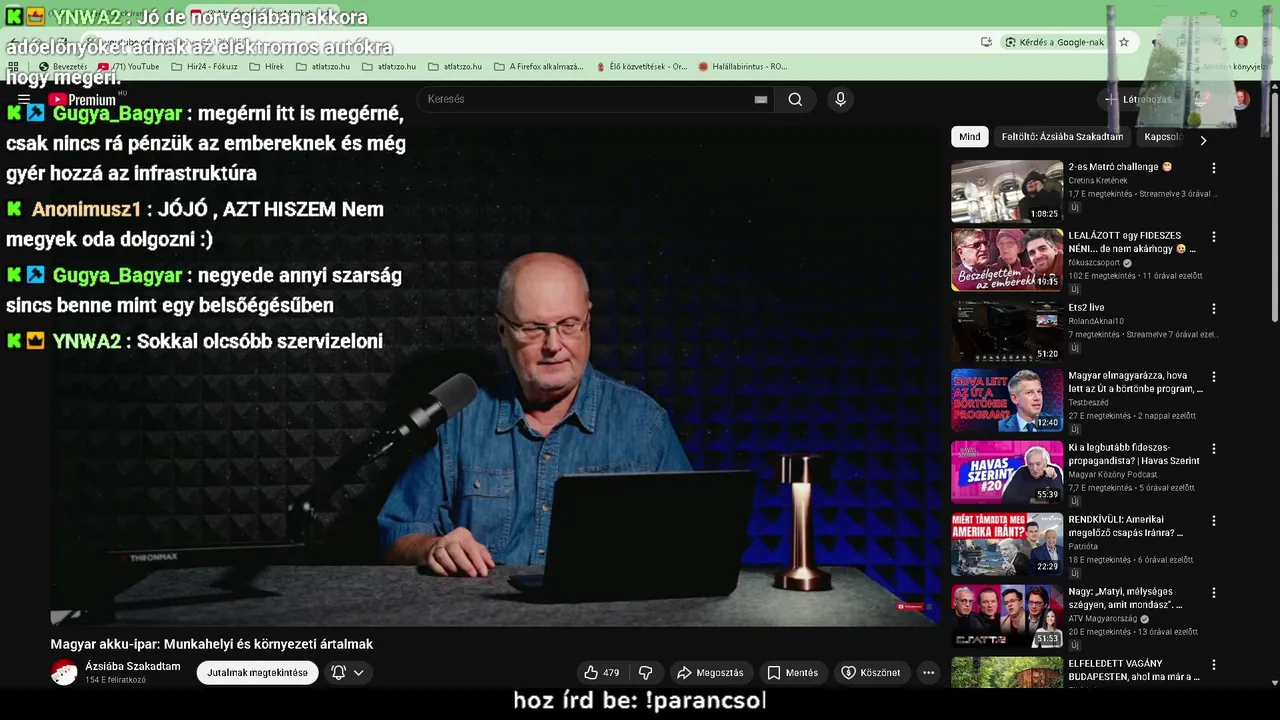Click the Létrehozás create button

(1137, 99)
